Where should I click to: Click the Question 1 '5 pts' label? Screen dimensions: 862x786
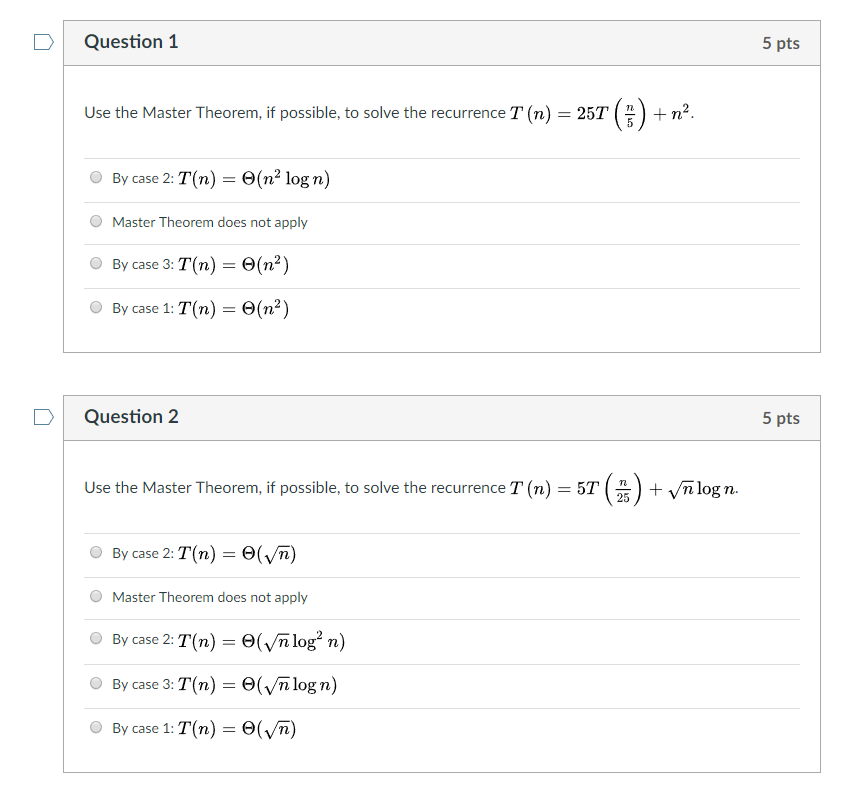click(781, 43)
